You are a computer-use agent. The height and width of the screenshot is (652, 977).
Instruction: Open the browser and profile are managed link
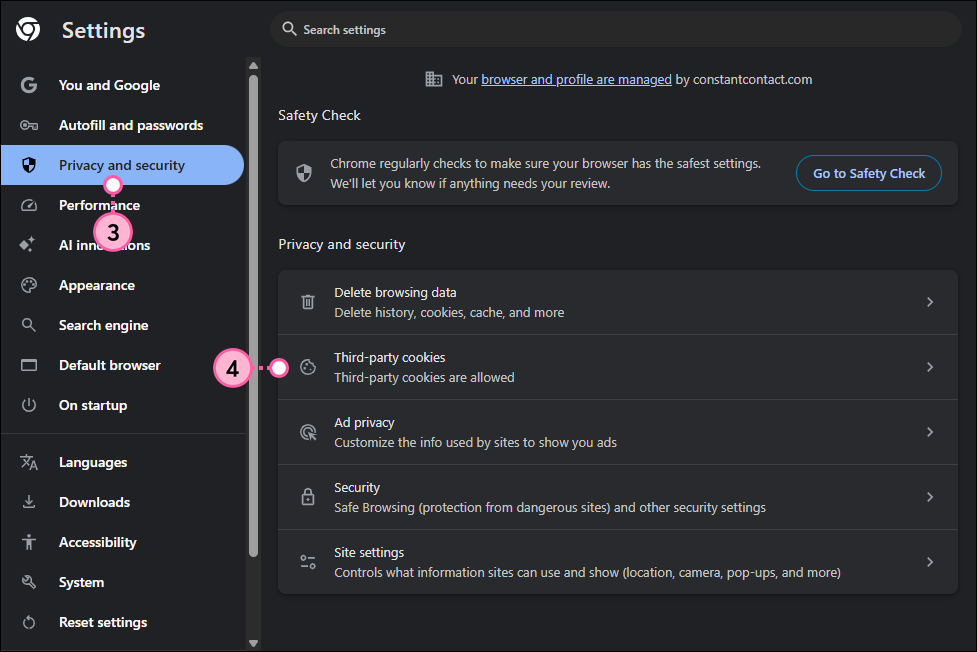click(x=576, y=79)
